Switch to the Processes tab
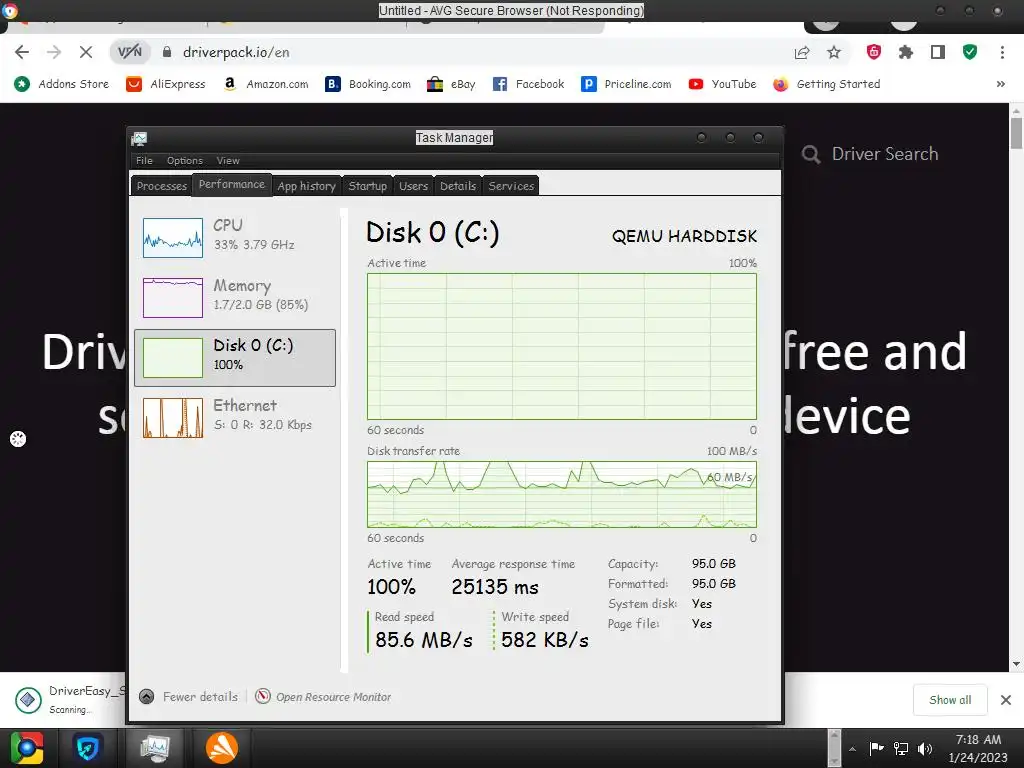The image size is (1024, 768). [x=161, y=186]
